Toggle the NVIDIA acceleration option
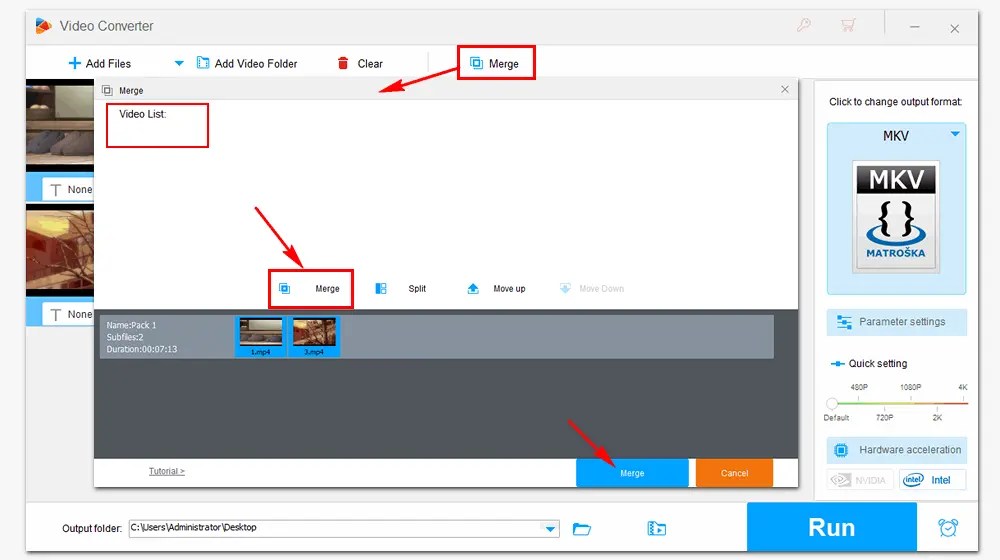 (859, 480)
